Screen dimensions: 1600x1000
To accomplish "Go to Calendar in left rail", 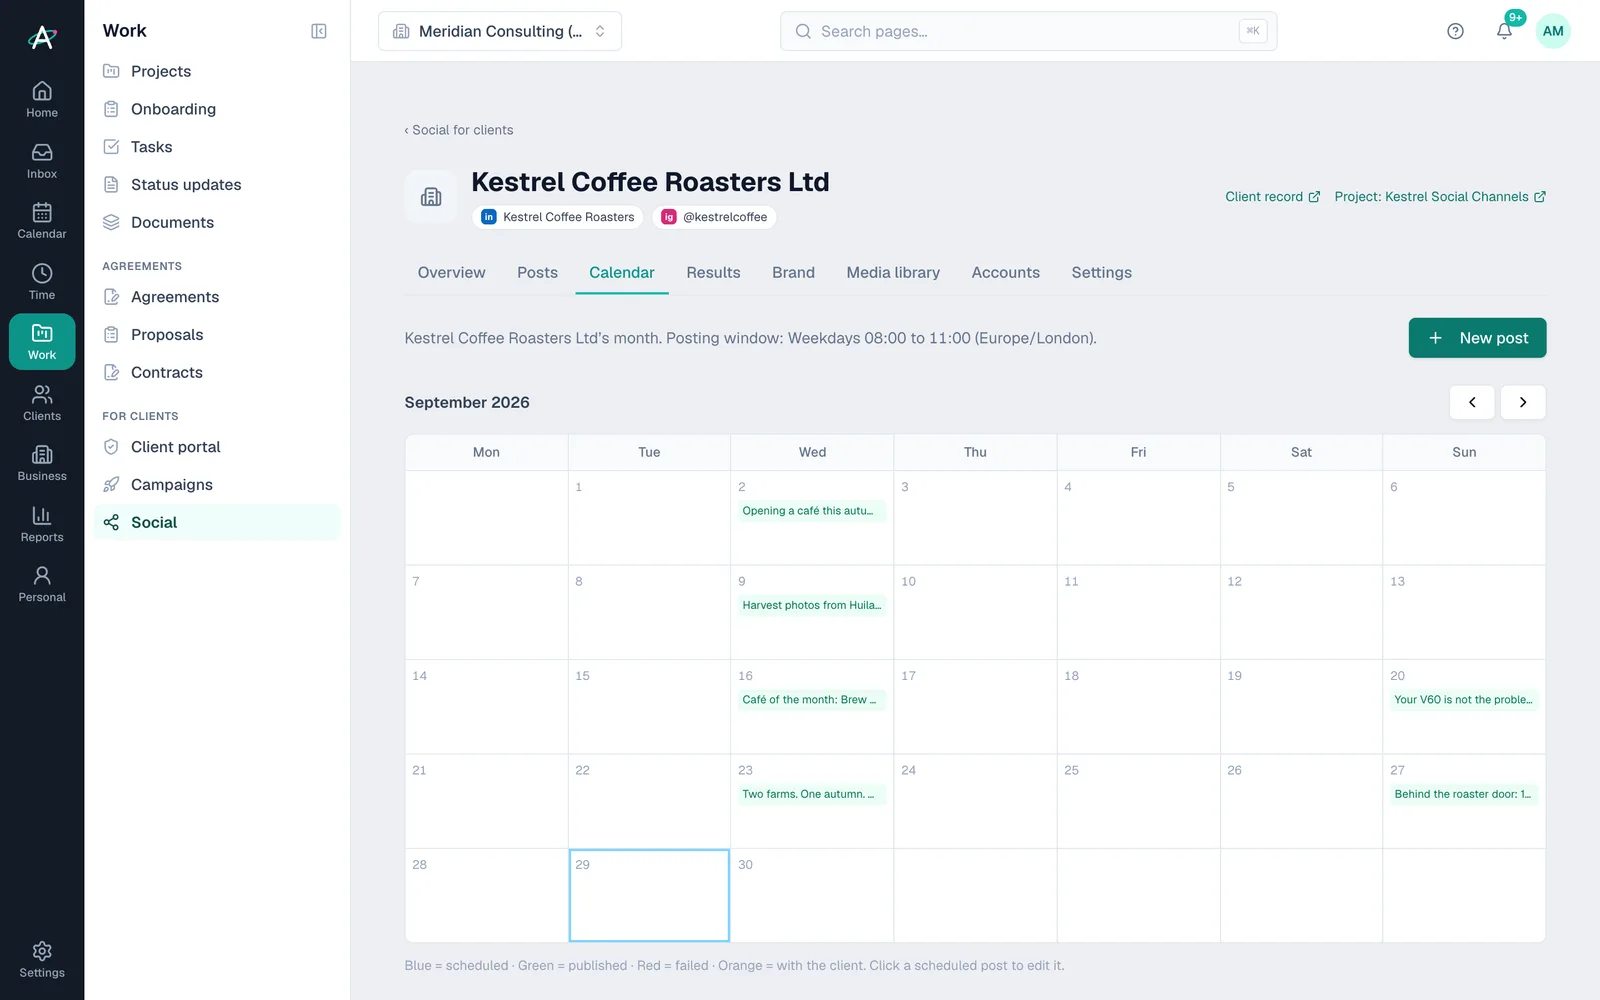I will coord(42,221).
